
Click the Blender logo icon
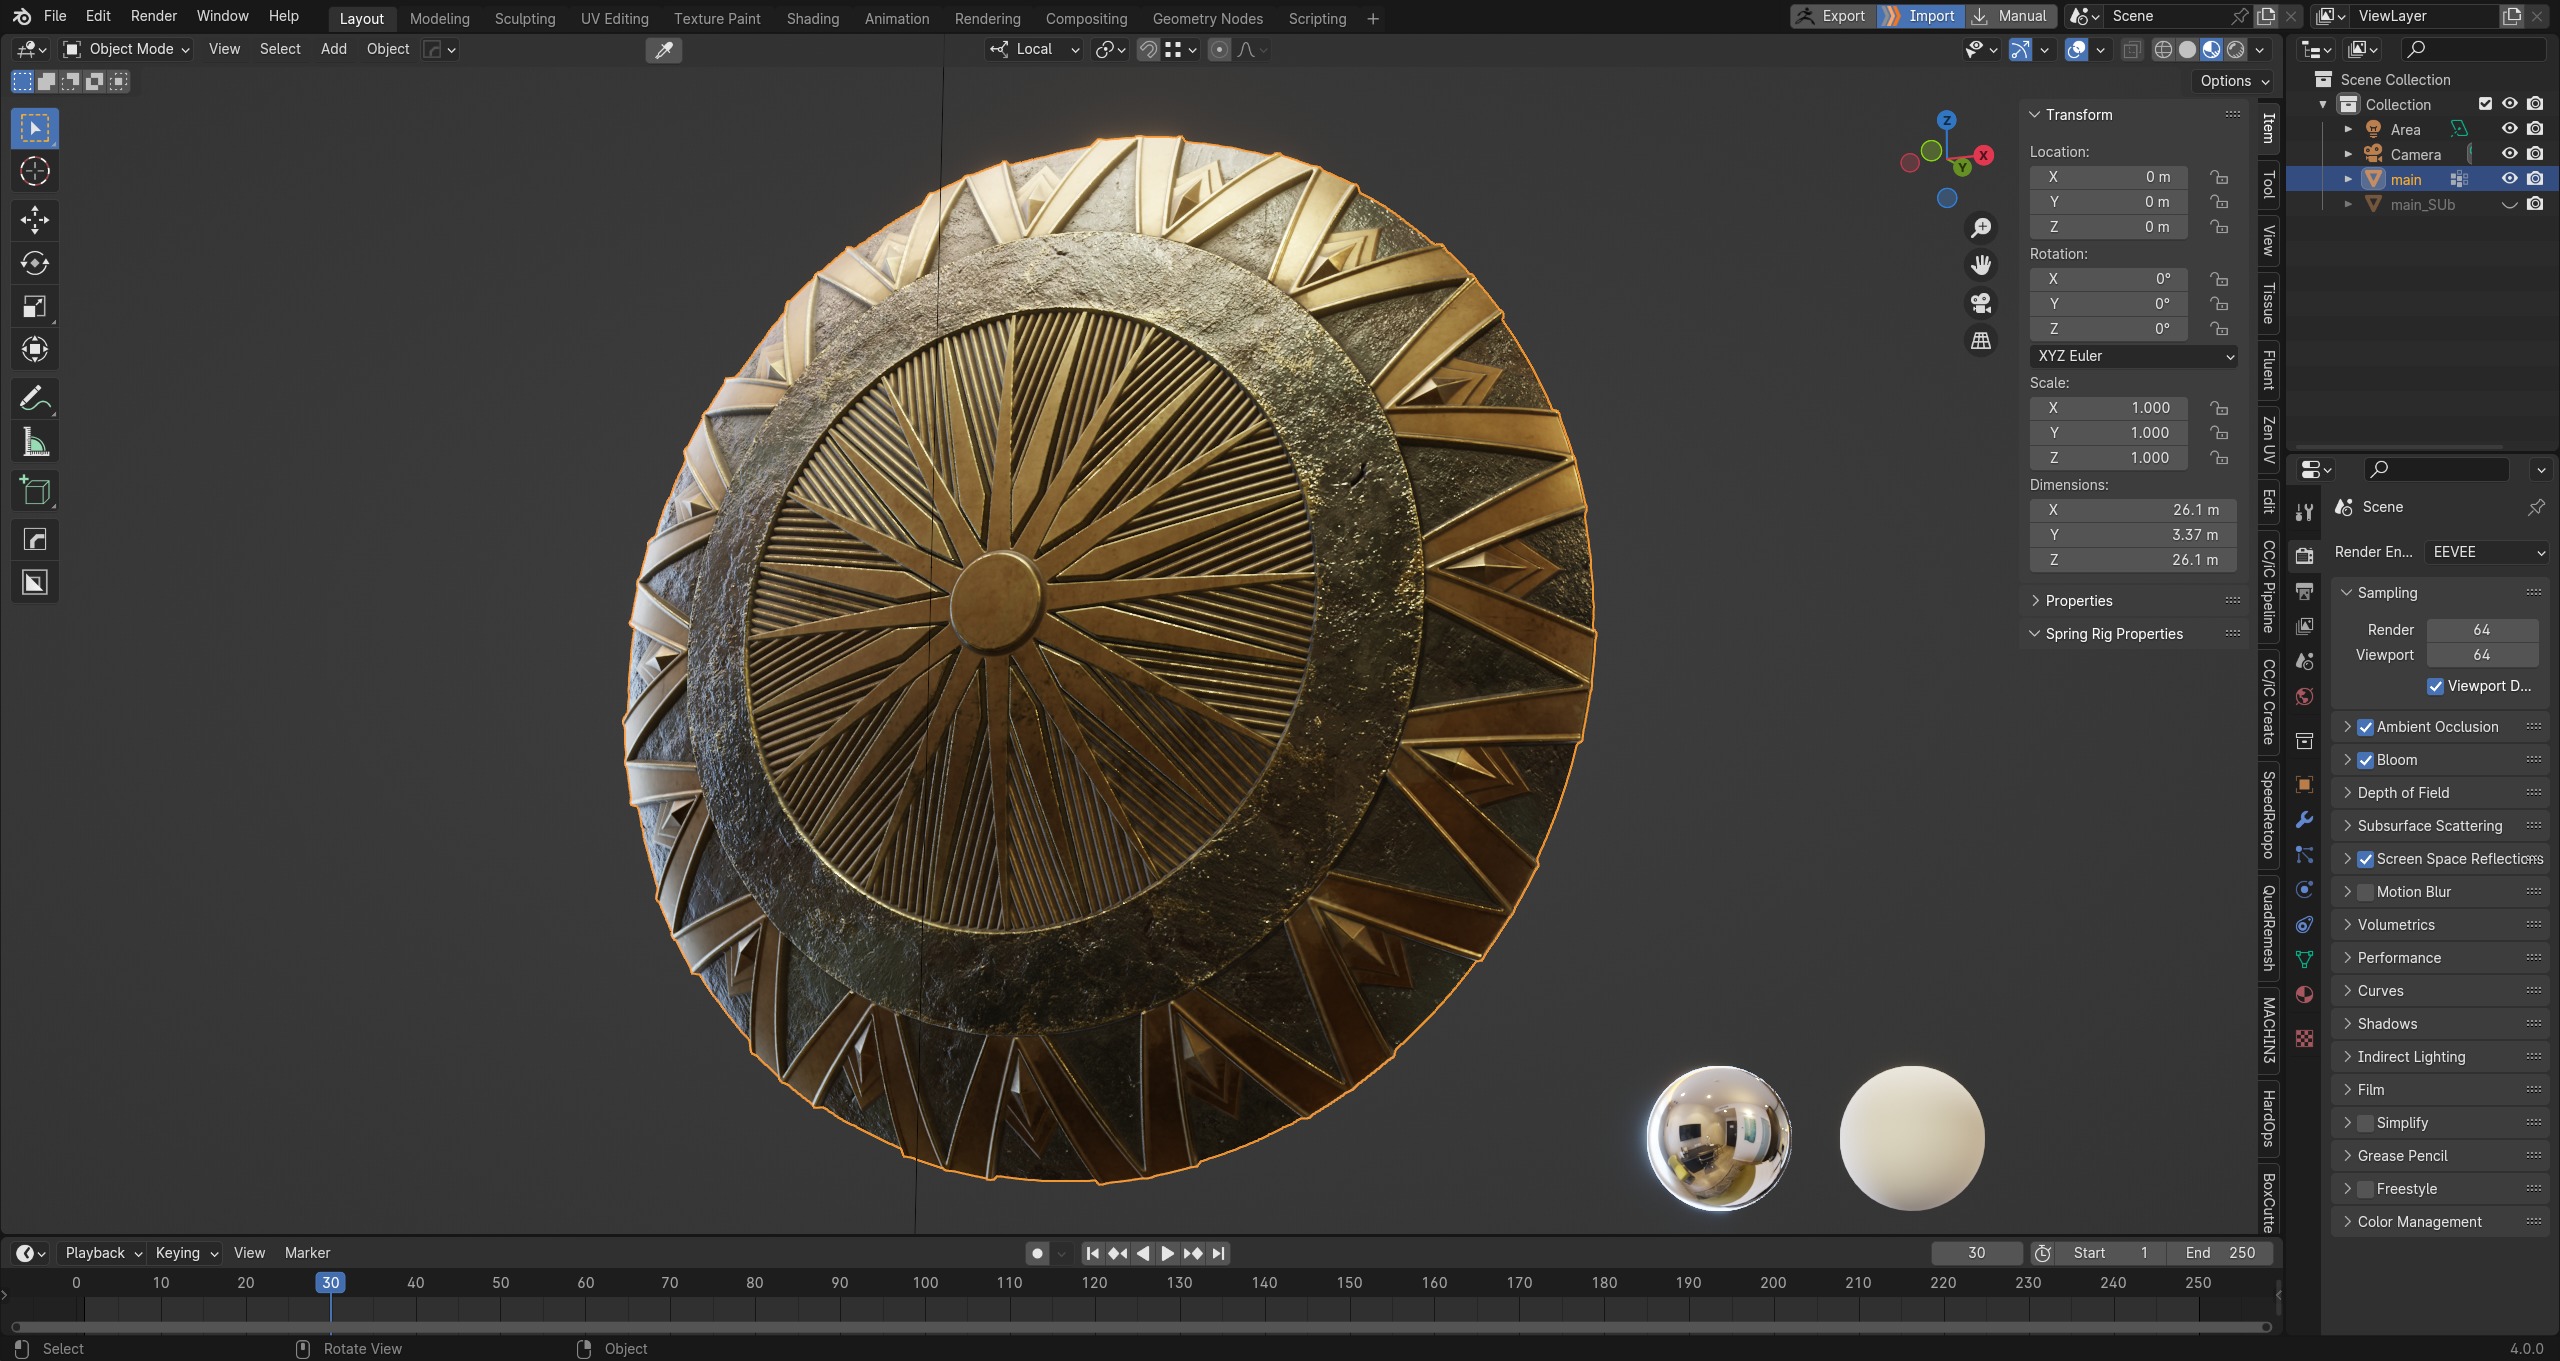[x=21, y=16]
